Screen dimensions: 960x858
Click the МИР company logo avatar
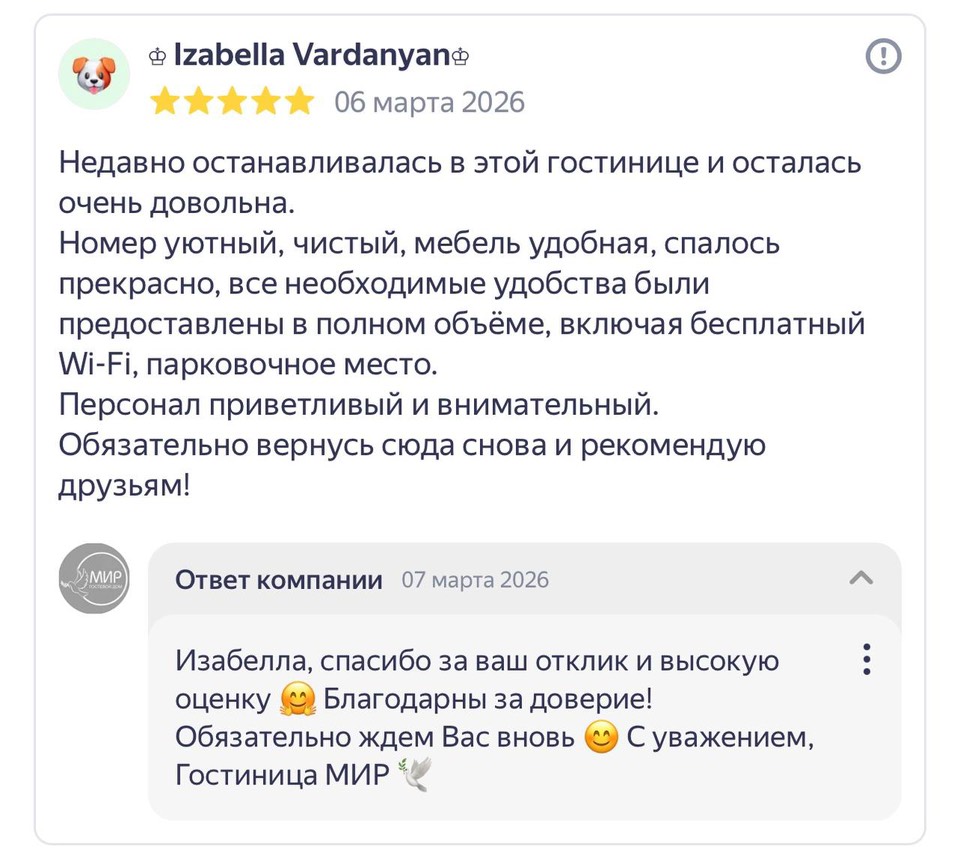pos(94,578)
